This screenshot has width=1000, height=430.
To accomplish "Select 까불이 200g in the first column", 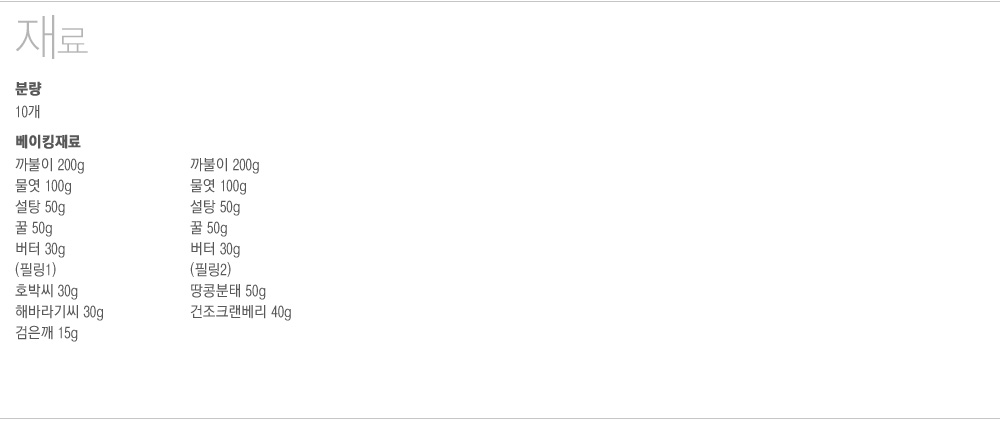I will (50, 165).
